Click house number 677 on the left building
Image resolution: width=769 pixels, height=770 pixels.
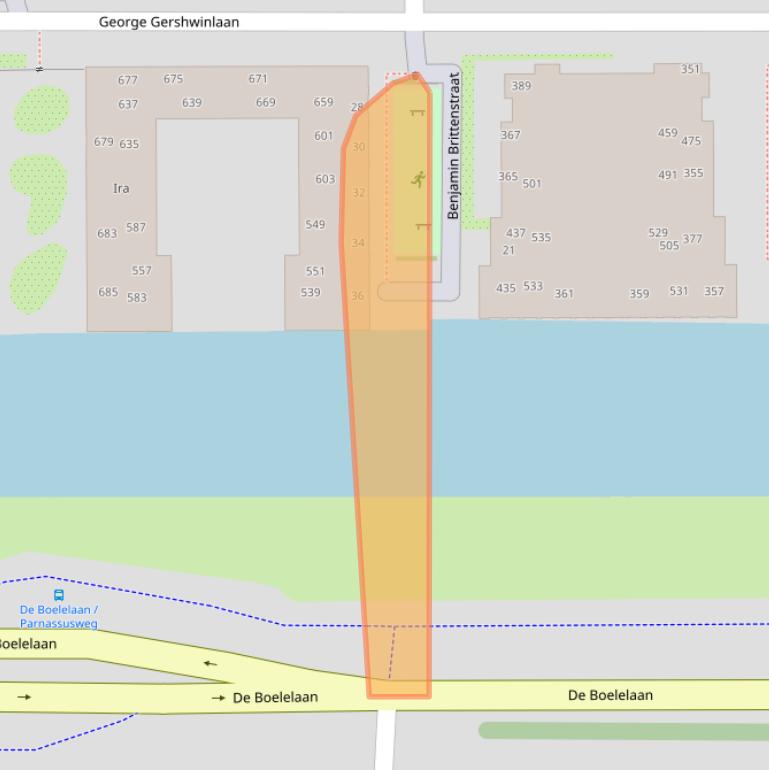tap(128, 80)
